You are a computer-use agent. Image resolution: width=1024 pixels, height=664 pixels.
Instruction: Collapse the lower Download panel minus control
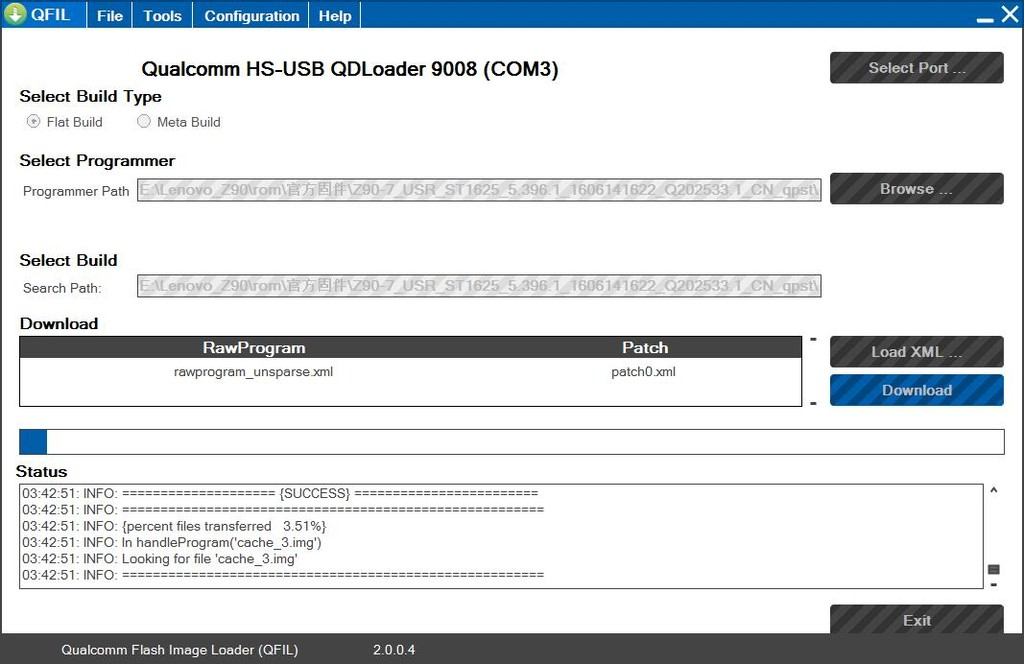812,404
